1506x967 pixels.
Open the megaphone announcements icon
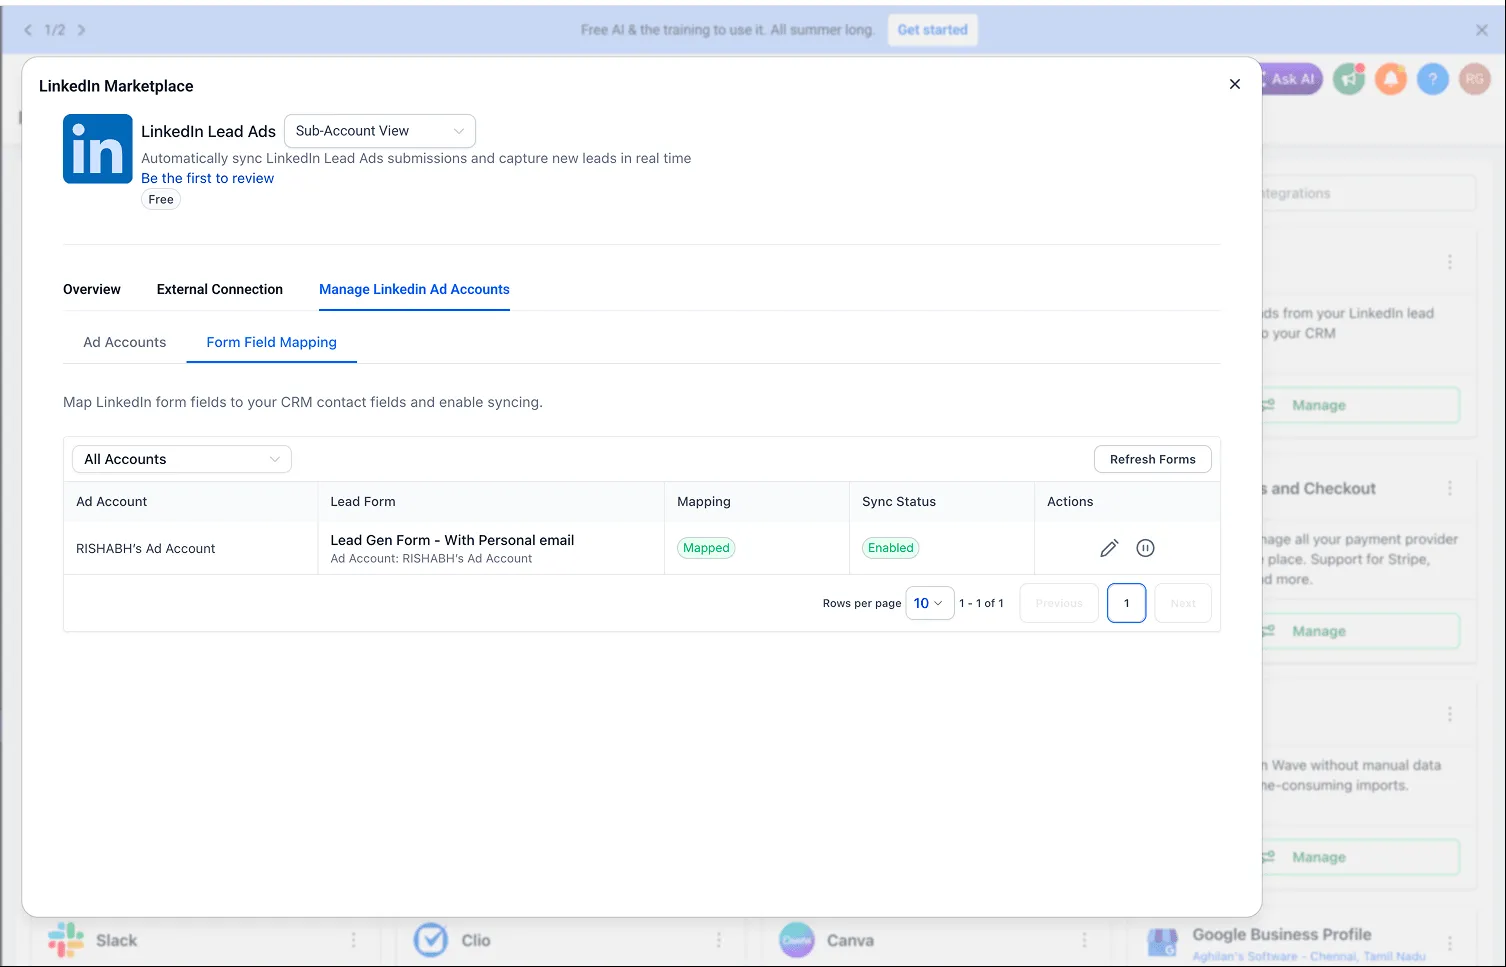pos(1349,79)
